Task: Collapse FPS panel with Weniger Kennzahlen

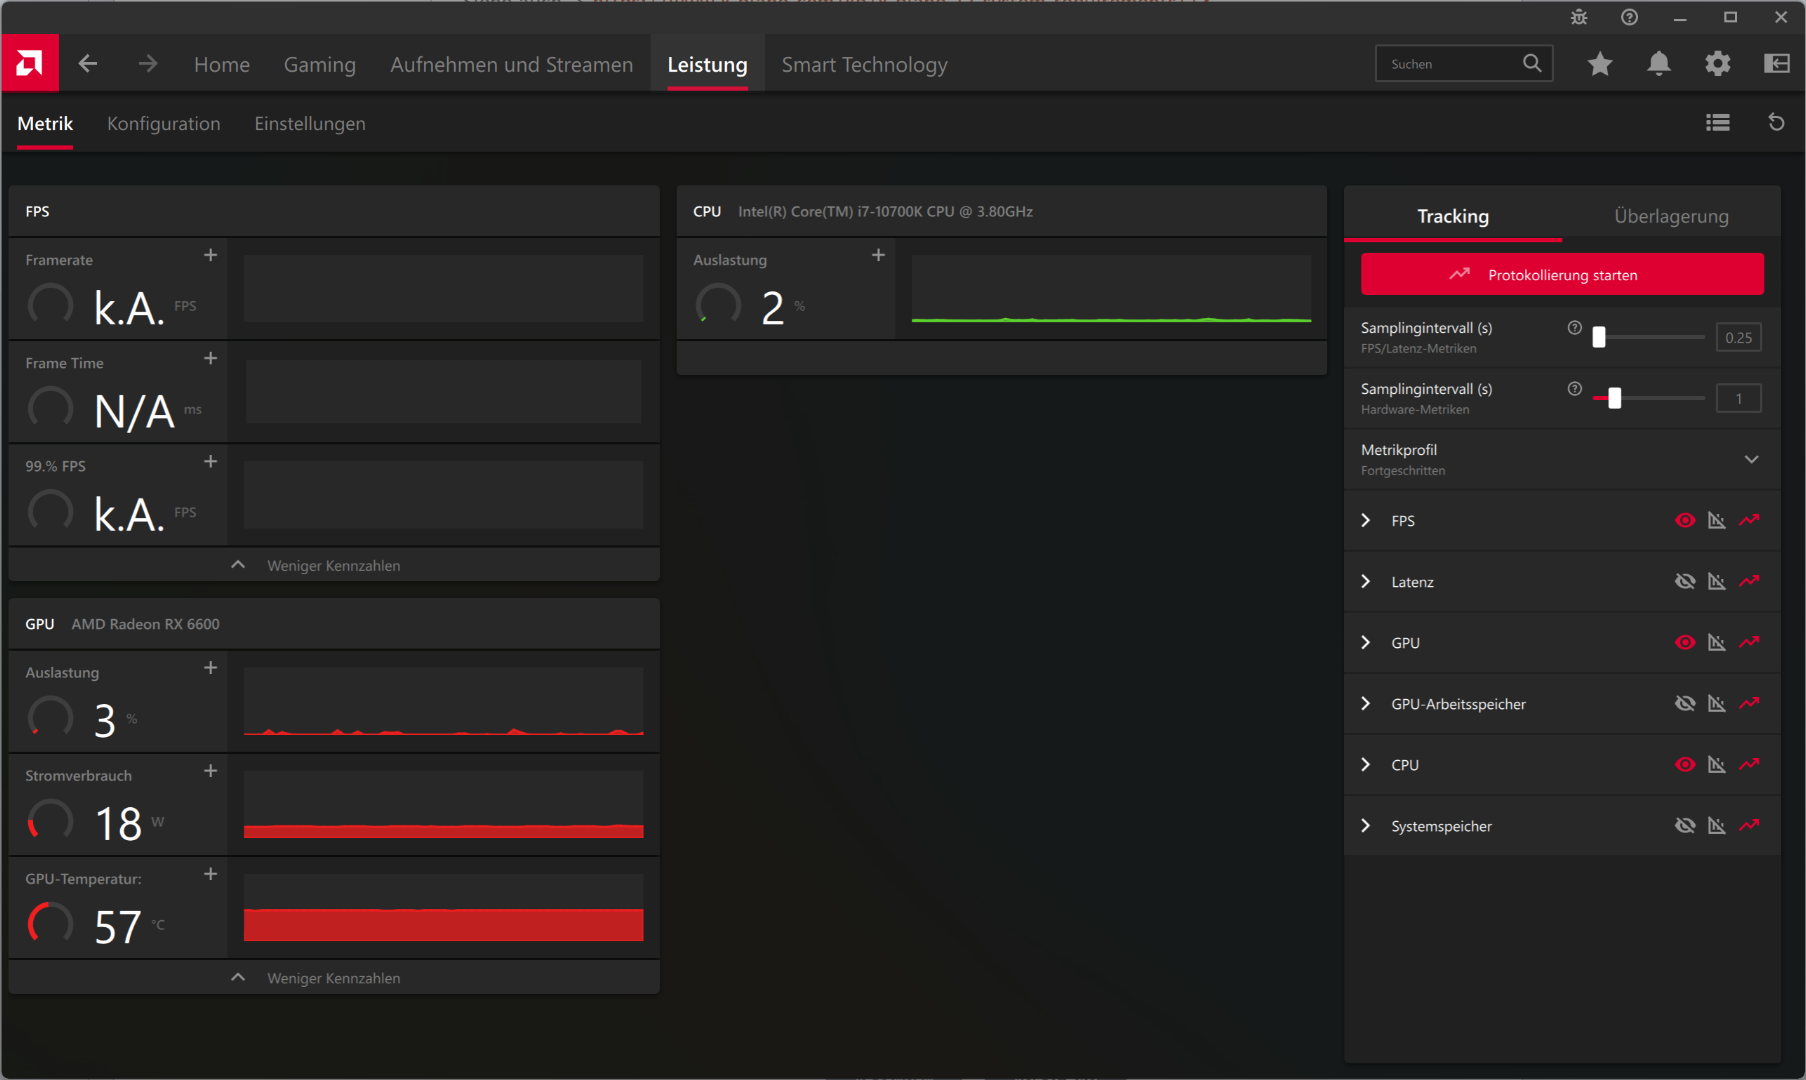Action: pyautogui.click(x=334, y=565)
